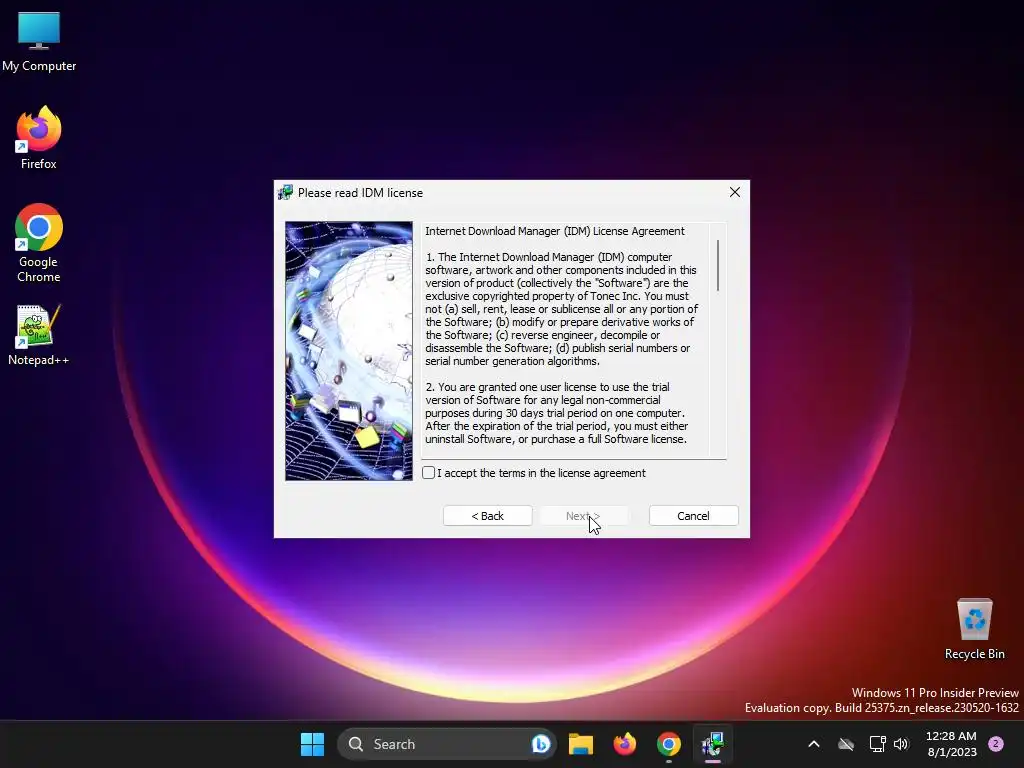Click the magnifier icon in taskbar search
Screen dimensions: 1024x768
click(x=356, y=744)
